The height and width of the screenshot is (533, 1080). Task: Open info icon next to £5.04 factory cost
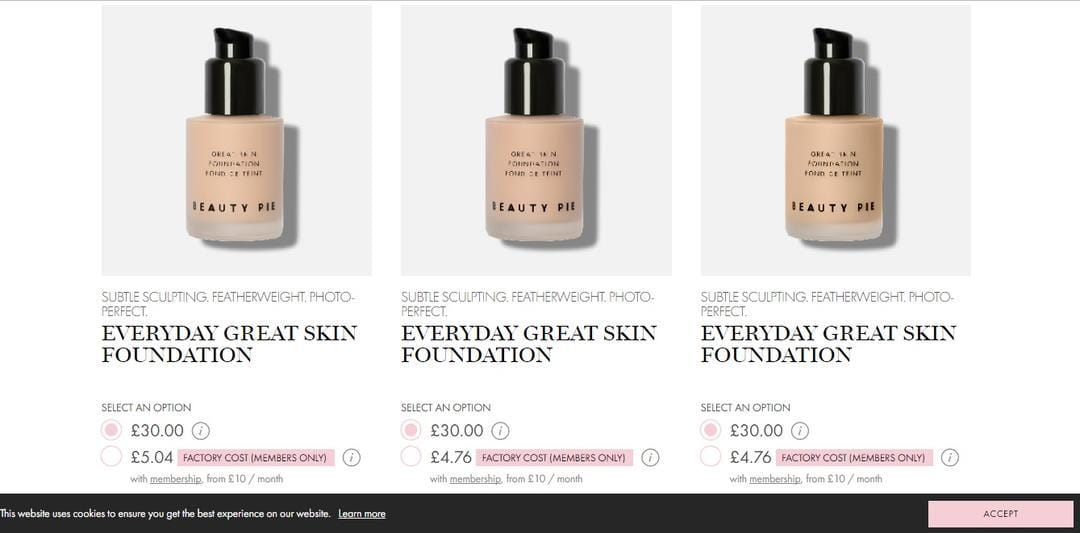[x=351, y=457]
